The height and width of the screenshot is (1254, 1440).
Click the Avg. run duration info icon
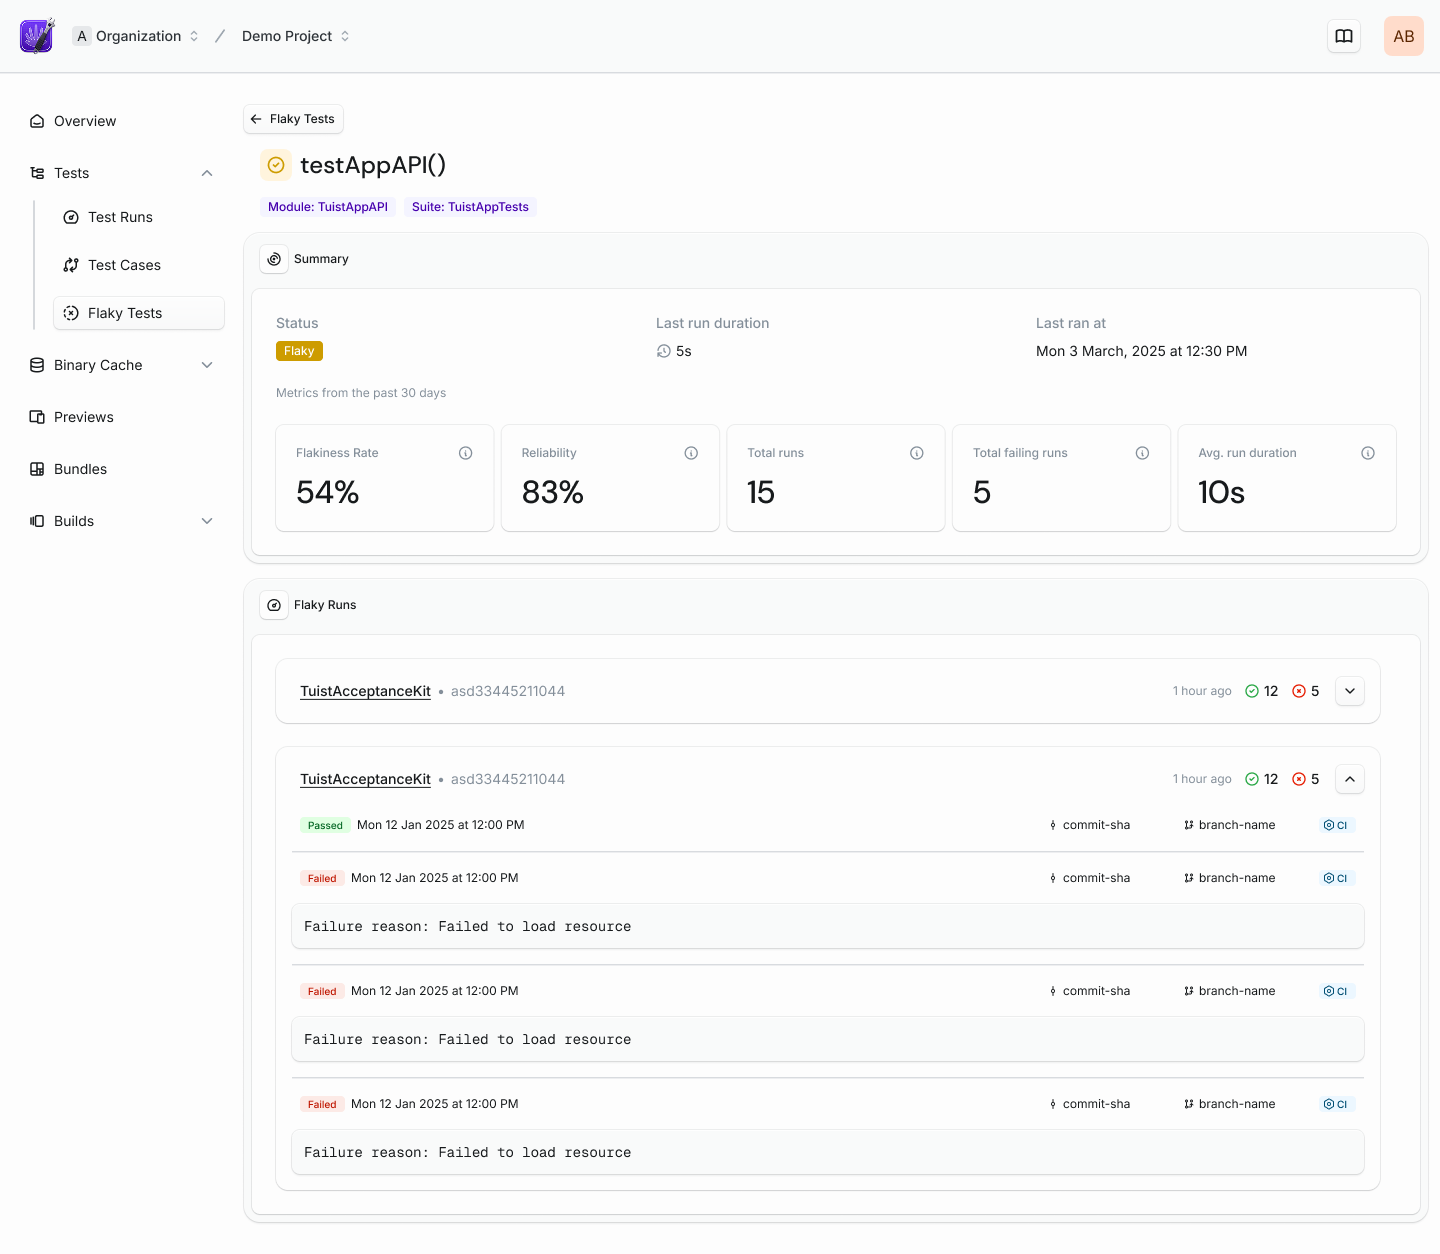tap(1368, 453)
